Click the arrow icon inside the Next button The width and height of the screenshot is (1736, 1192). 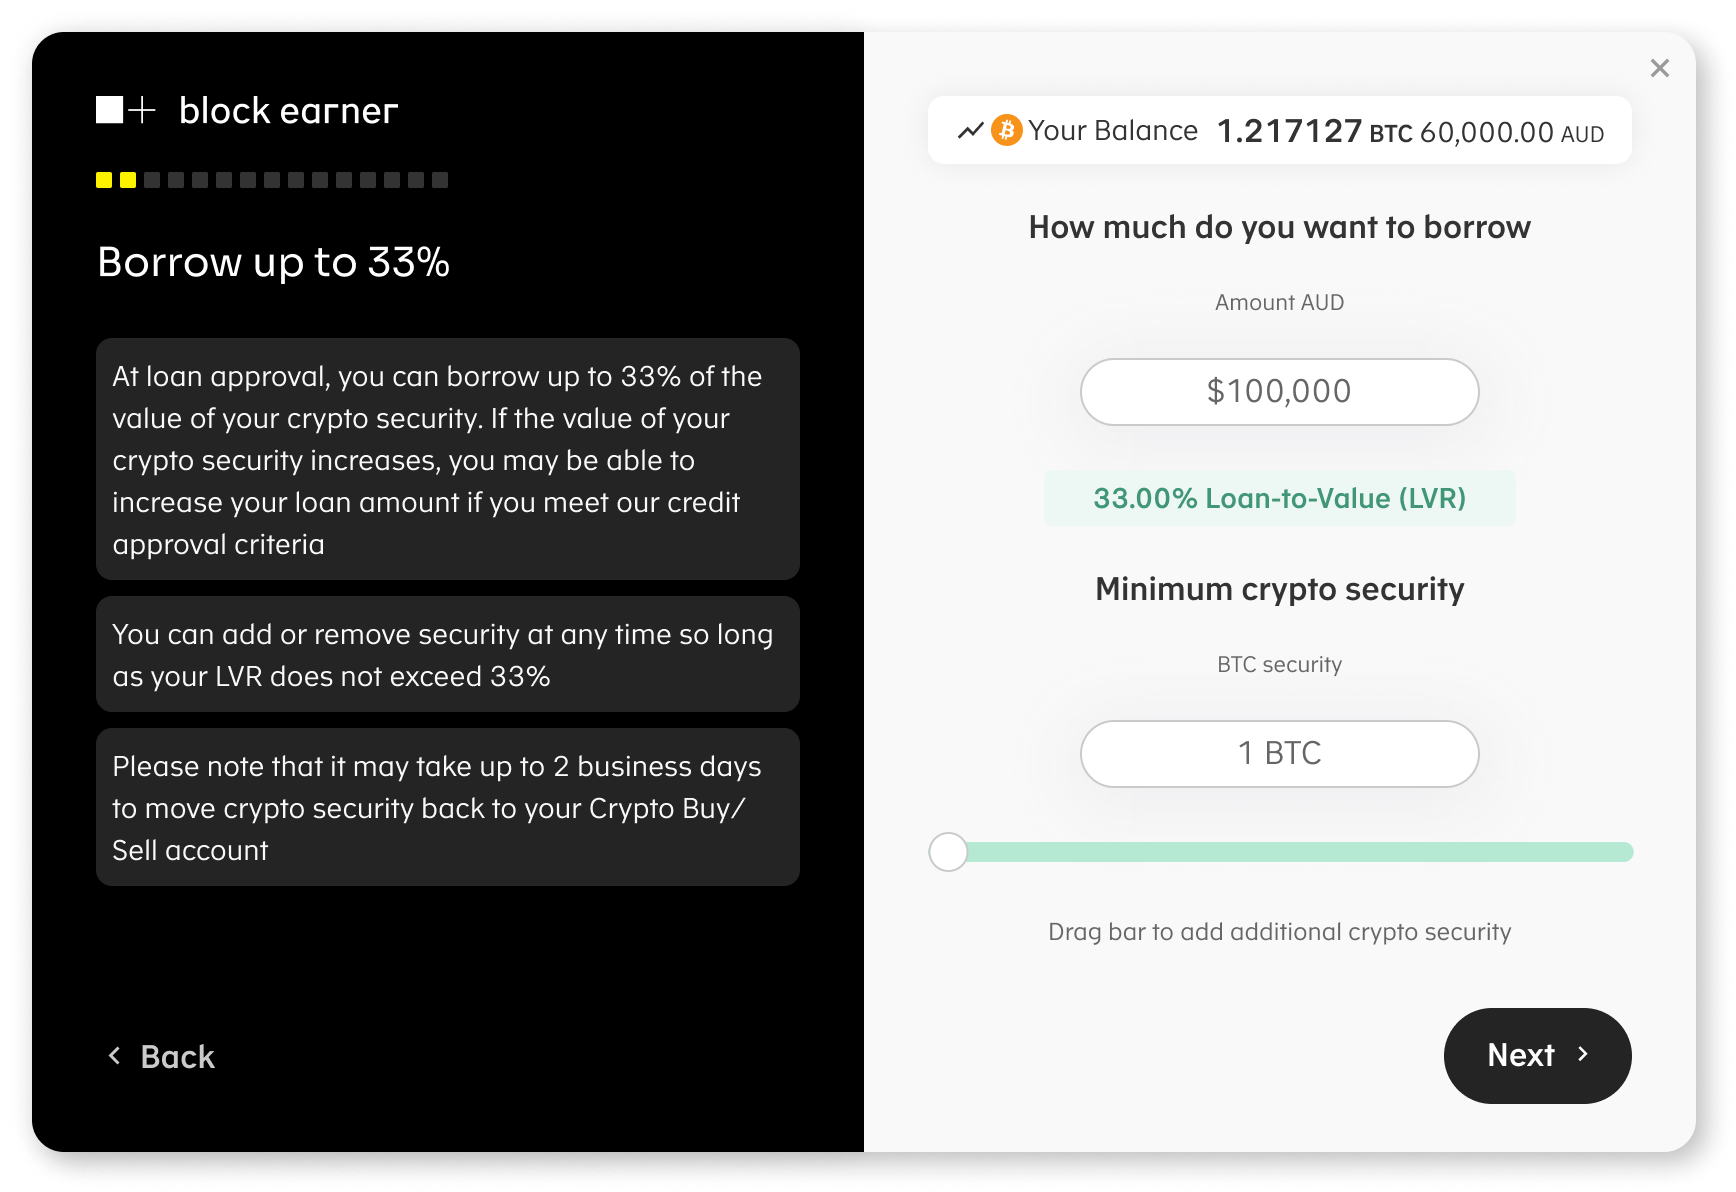[1585, 1055]
